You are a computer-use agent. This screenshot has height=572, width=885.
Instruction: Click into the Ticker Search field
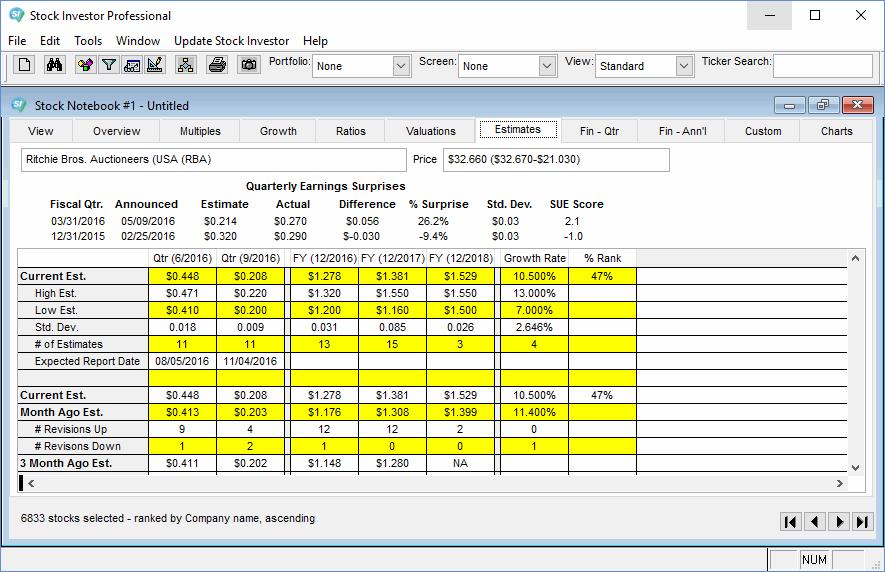click(823, 66)
